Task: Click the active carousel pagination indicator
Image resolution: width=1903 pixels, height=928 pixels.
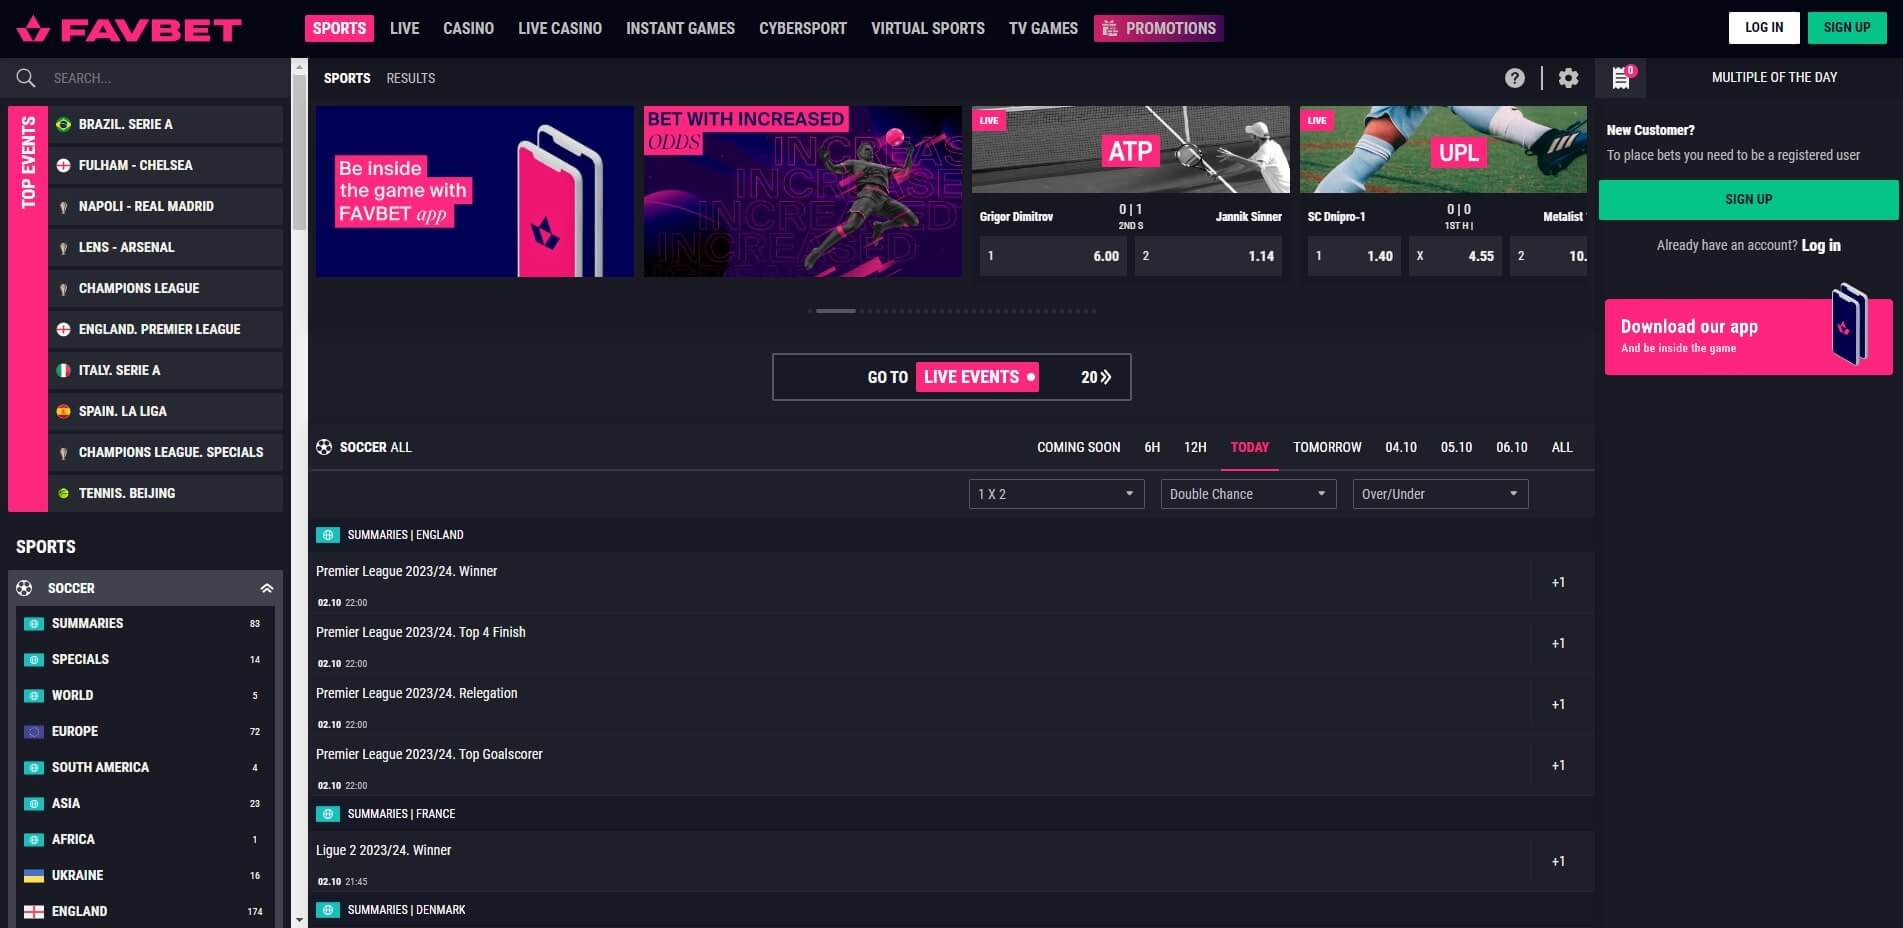Action: click(x=835, y=310)
